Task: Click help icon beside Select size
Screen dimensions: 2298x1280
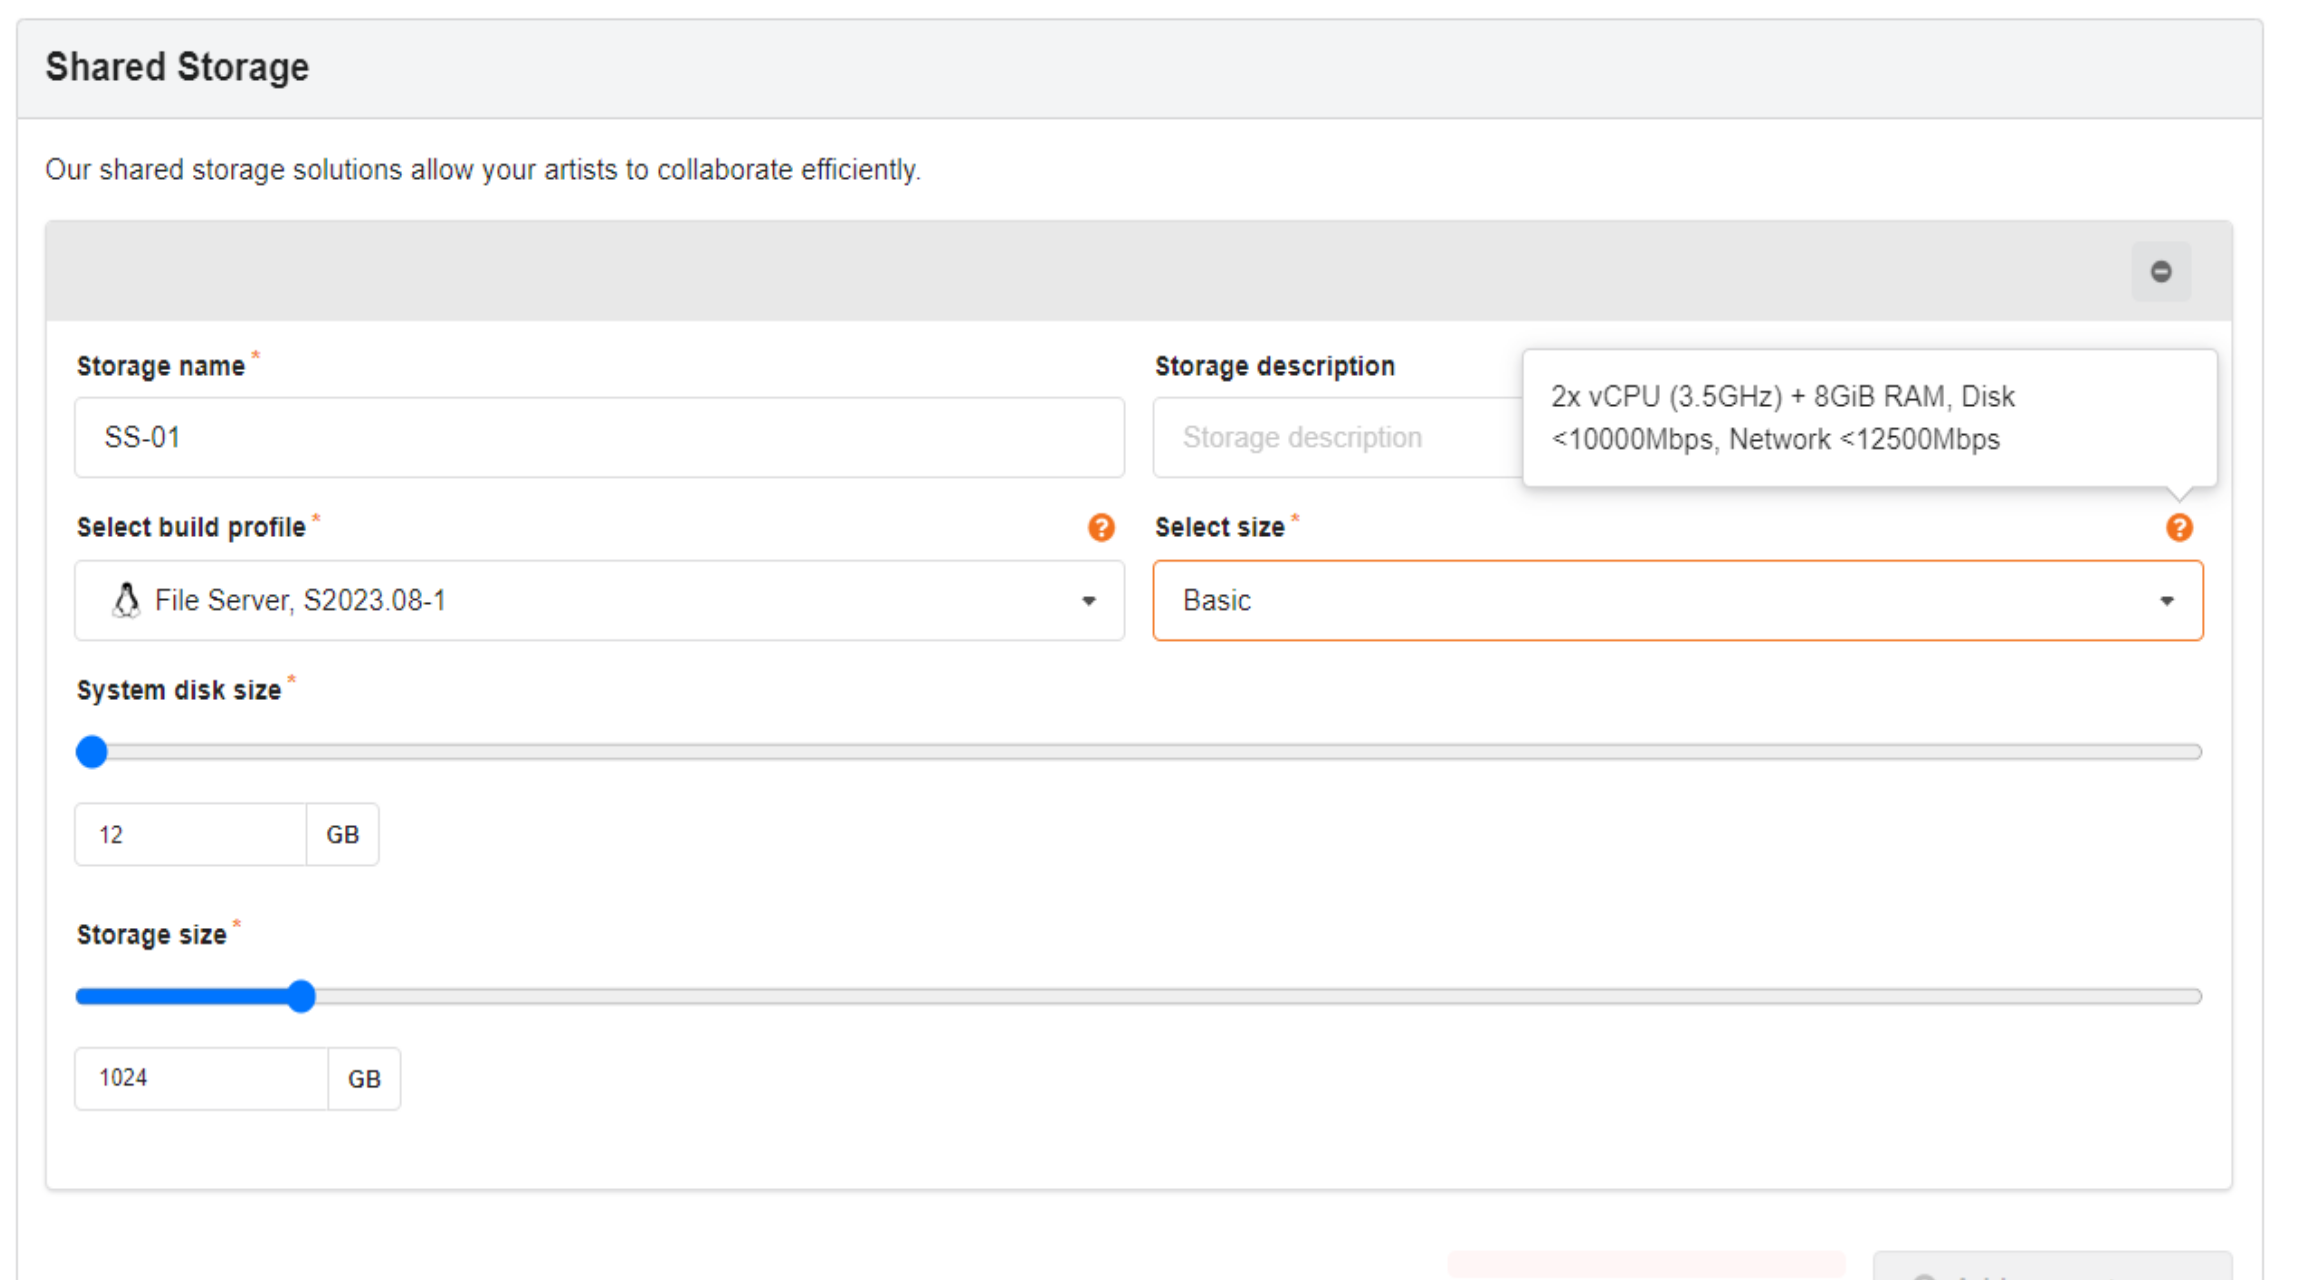Action: pos(2179,527)
